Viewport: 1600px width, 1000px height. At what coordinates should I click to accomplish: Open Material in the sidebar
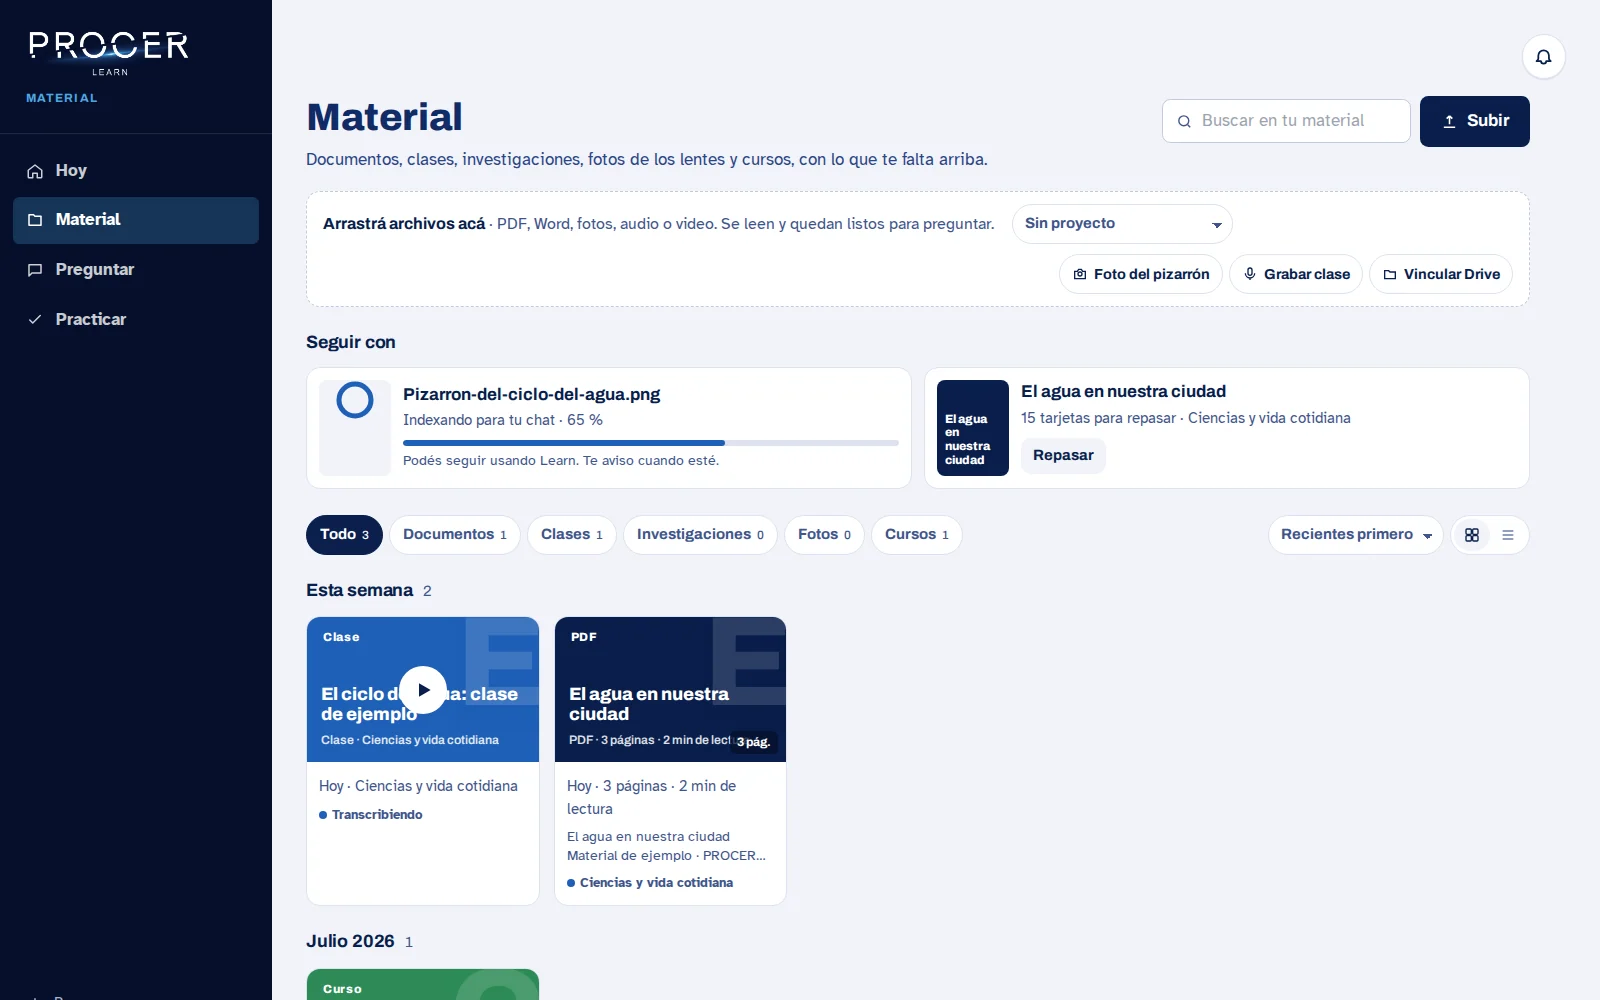(x=136, y=220)
